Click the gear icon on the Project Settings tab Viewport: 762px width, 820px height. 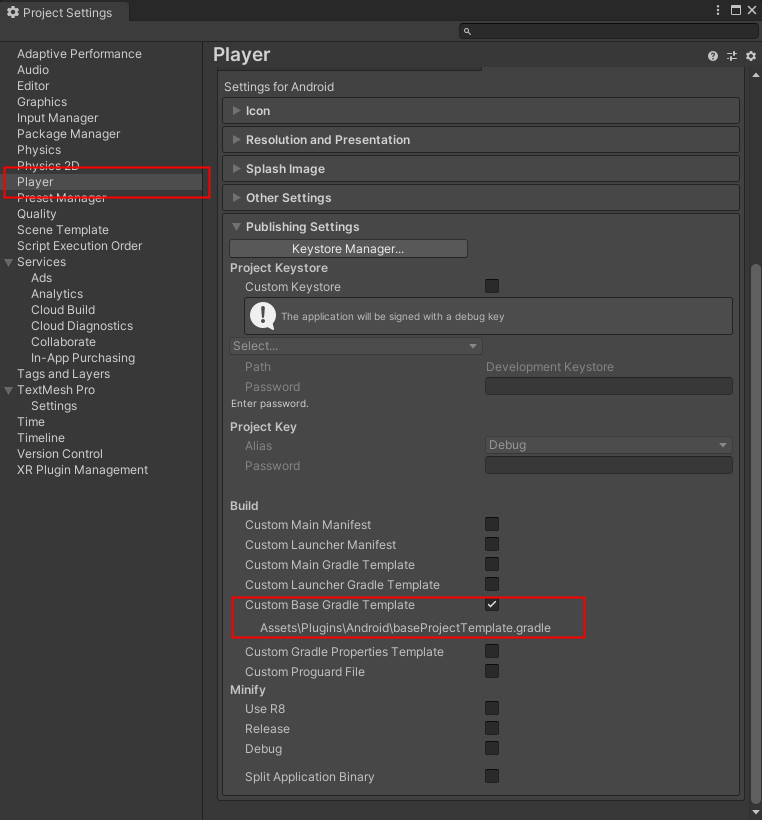pos(13,12)
